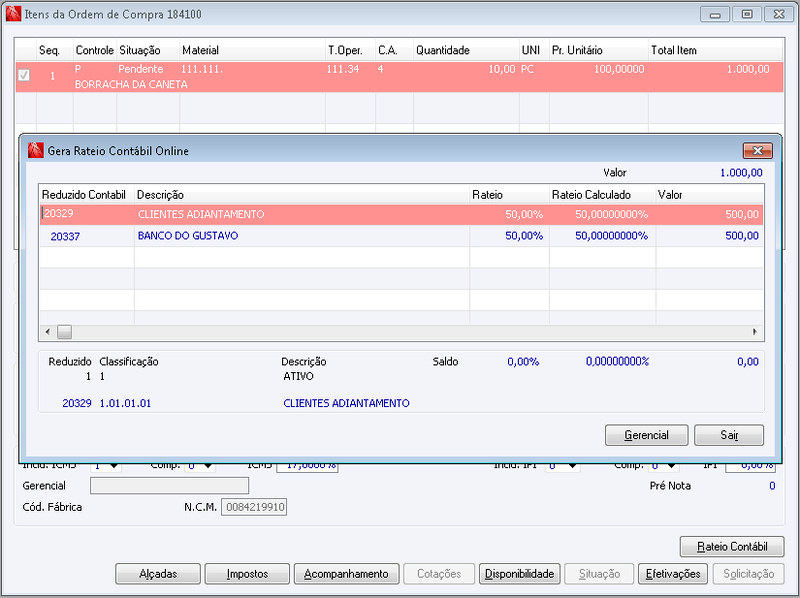This screenshot has width=800, height=598.
Task: Open the Gerencial button in rateio dialog
Action: (x=646, y=435)
